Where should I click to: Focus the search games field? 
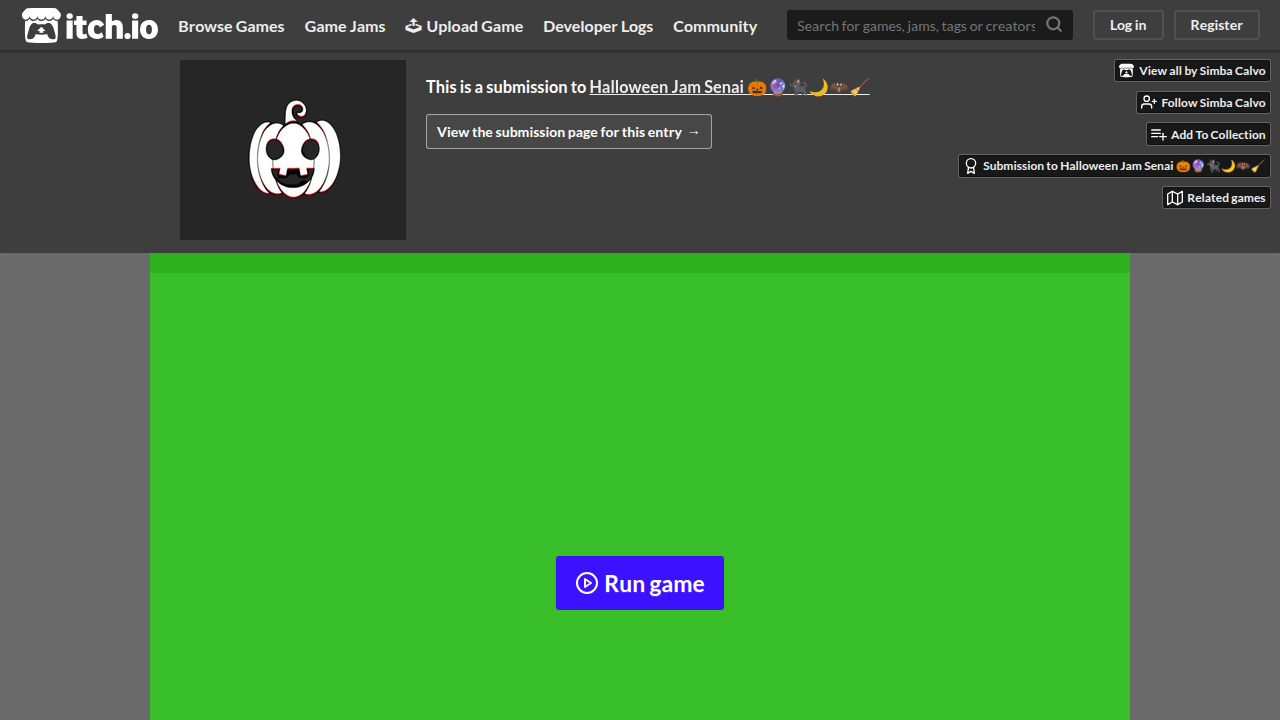(x=916, y=25)
